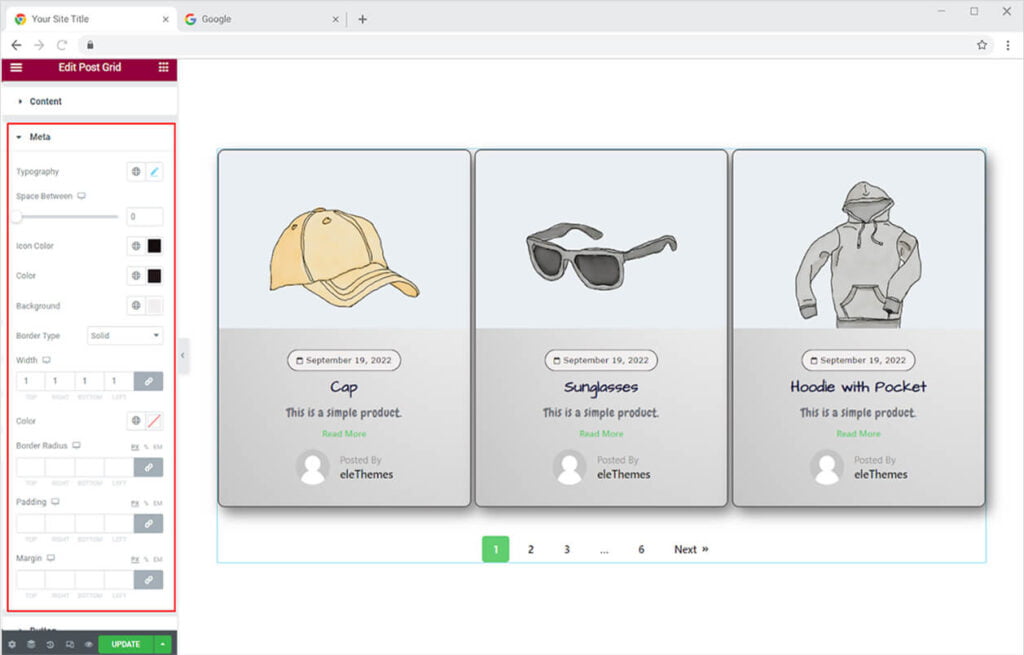Viewport: 1024px width, 655px height.
Task: Open the History icon in bottom bar
Action: click(50, 644)
